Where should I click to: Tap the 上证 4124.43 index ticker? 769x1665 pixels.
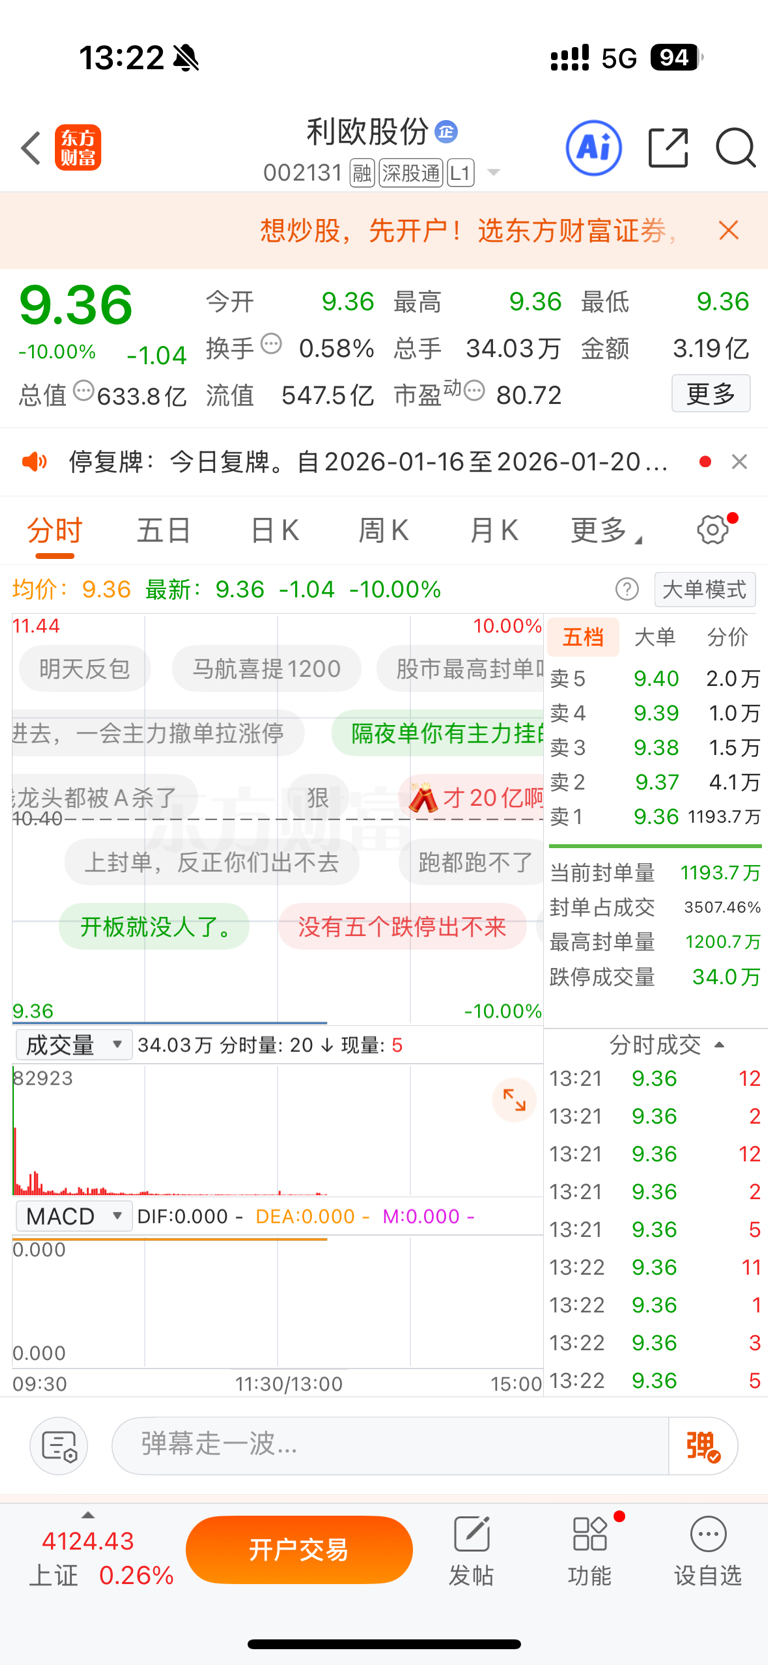[x=100, y=1558]
